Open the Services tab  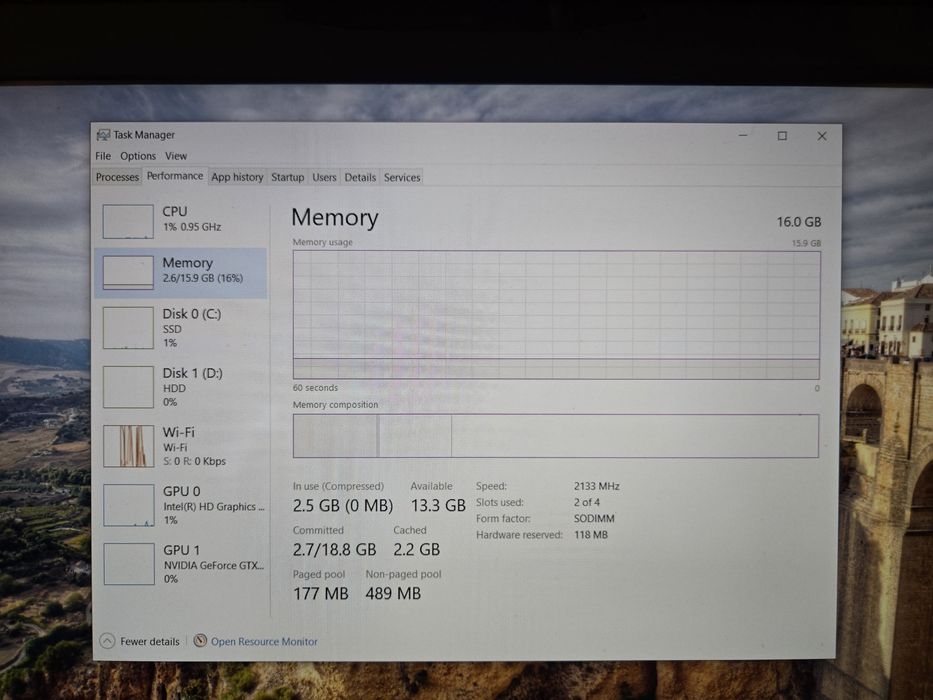[402, 177]
